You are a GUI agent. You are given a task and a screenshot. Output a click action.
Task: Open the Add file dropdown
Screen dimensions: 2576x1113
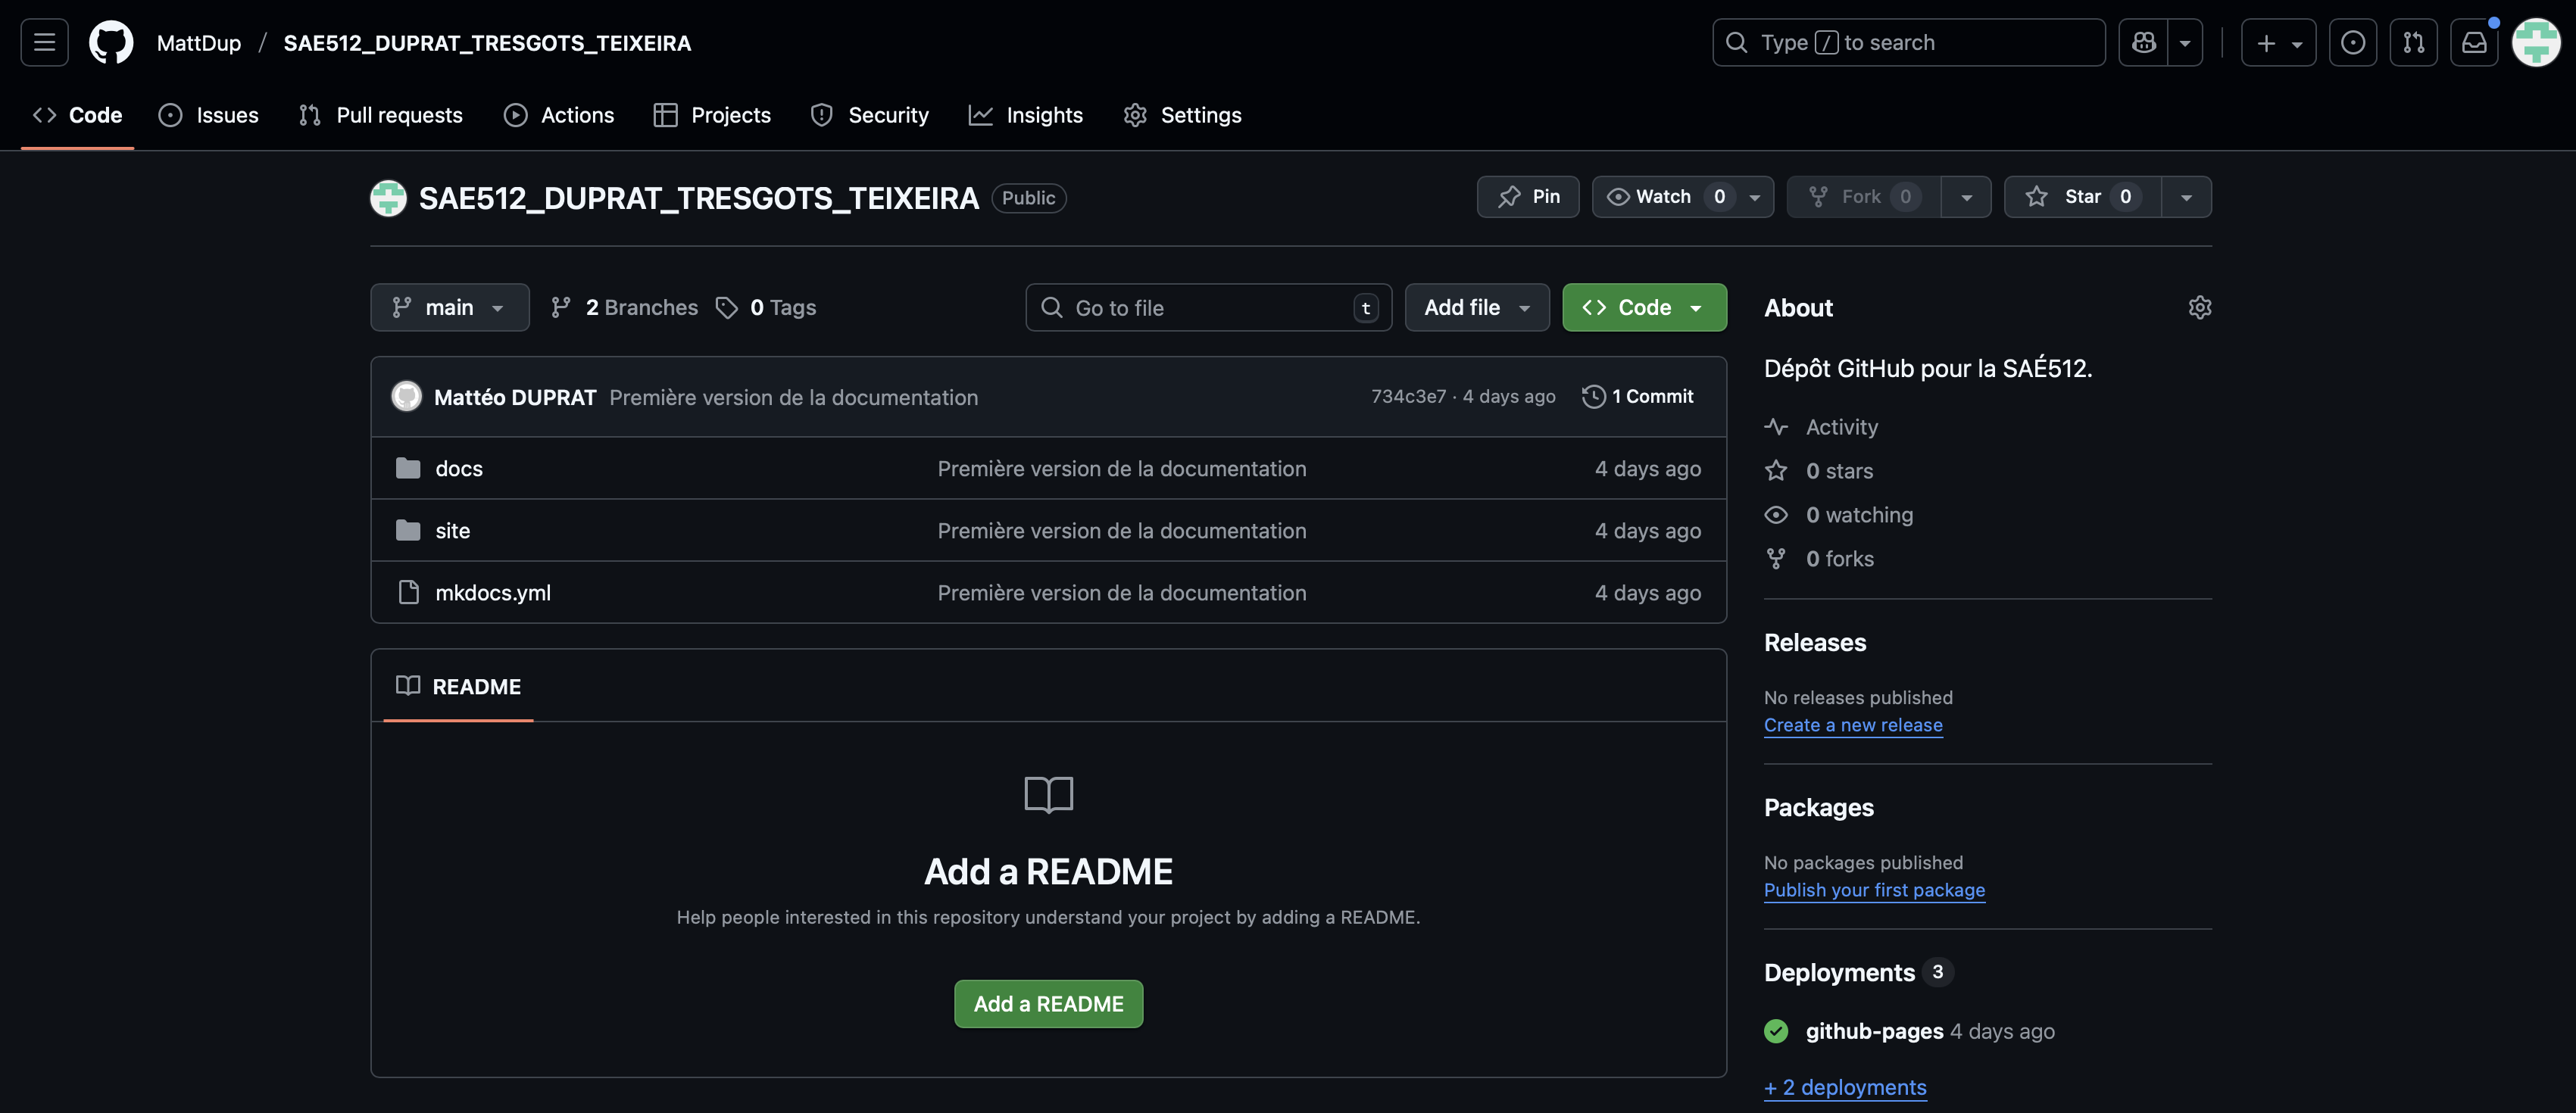pos(1477,307)
